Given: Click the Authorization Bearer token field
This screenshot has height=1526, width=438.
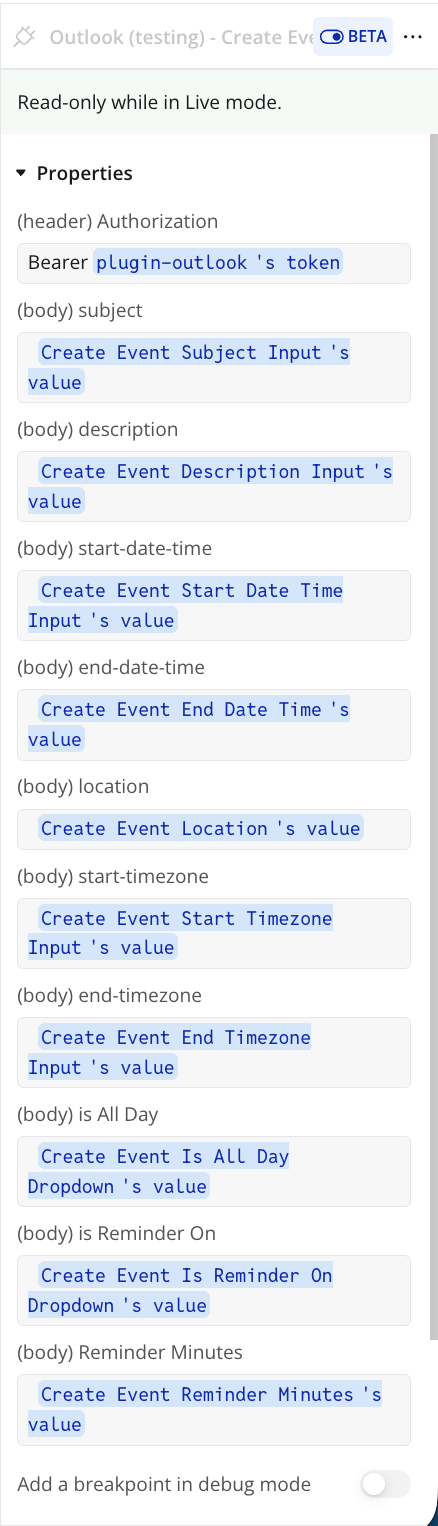Looking at the screenshot, I should point(214,263).
